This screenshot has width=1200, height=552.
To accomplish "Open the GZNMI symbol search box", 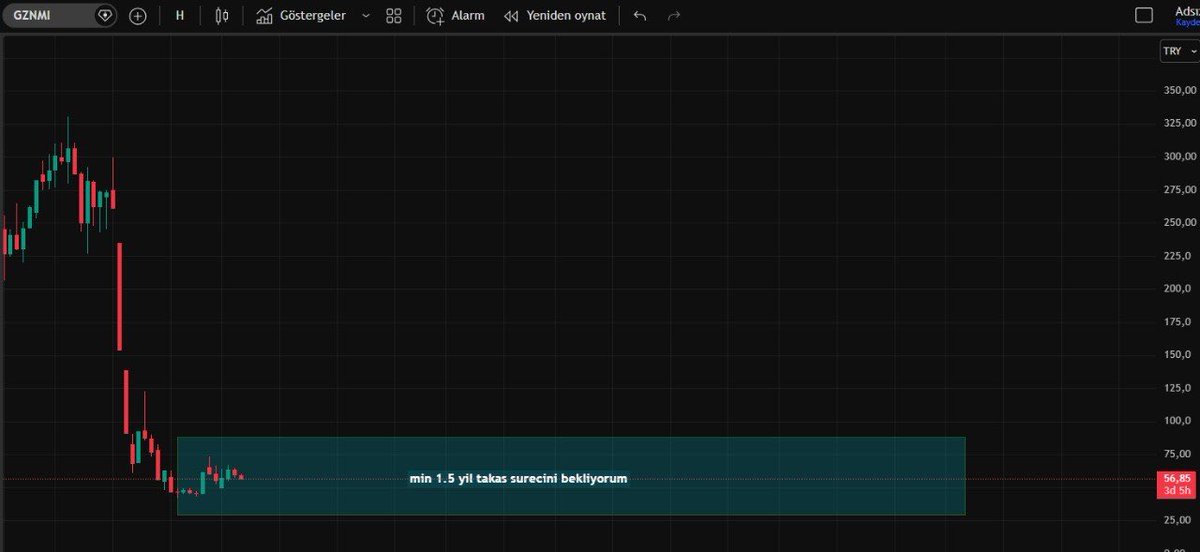I will [60, 16].
